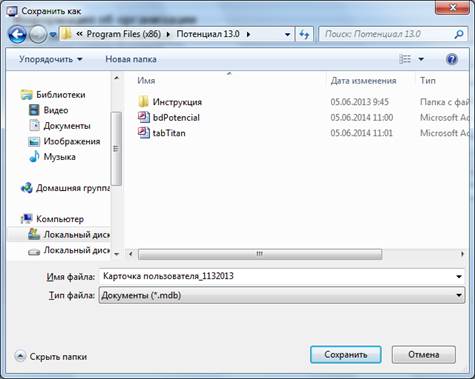Click the folder icon in the address bar
The height and width of the screenshot is (379, 475).
[66, 34]
